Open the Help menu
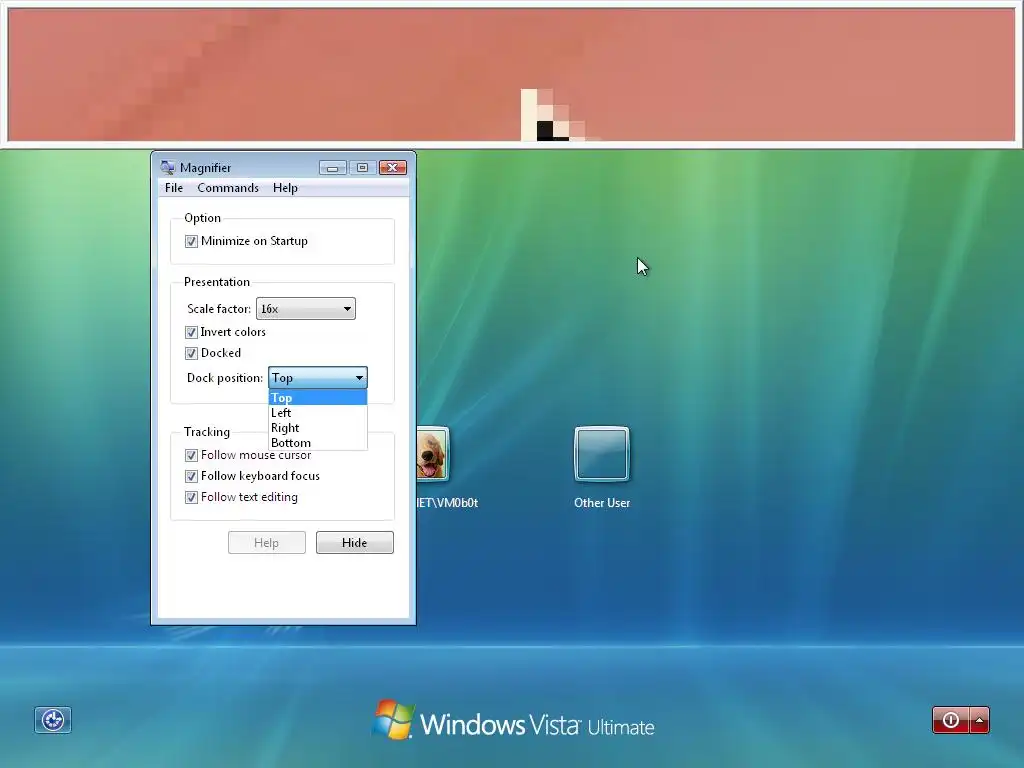The width and height of the screenshot is (1024, 768). point(285,188)
